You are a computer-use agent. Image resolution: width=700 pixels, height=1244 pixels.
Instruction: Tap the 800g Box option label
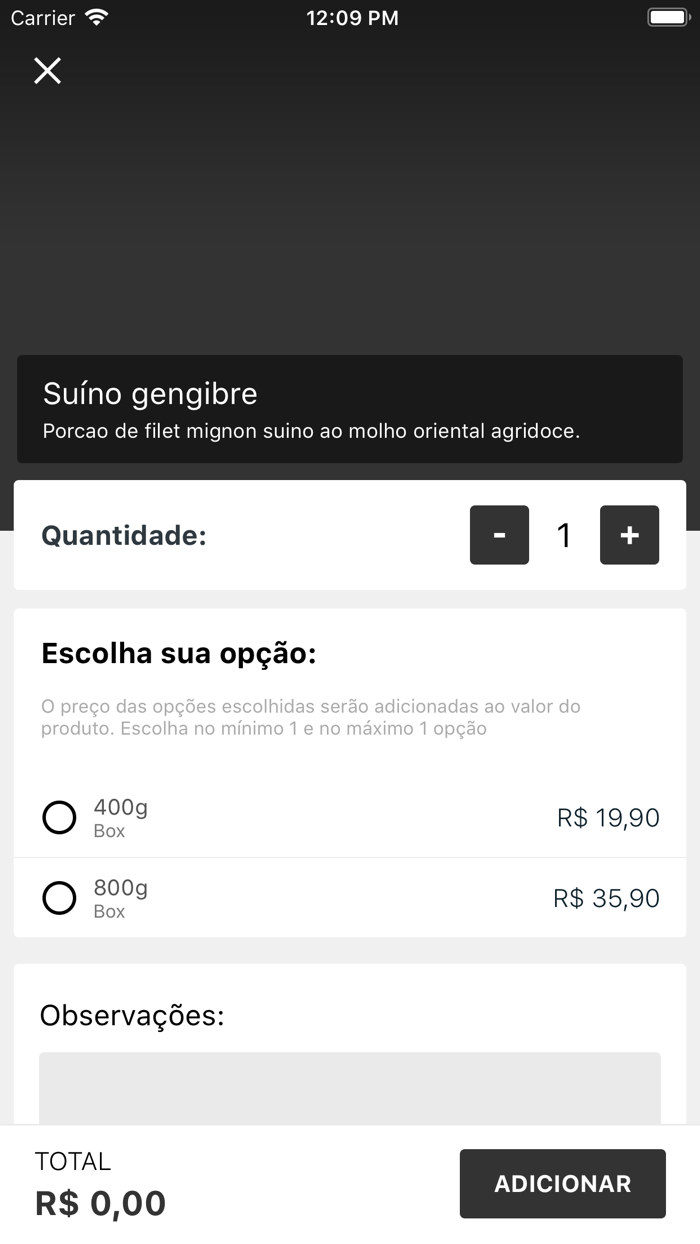pyautogui.click(x=120, y=897)
